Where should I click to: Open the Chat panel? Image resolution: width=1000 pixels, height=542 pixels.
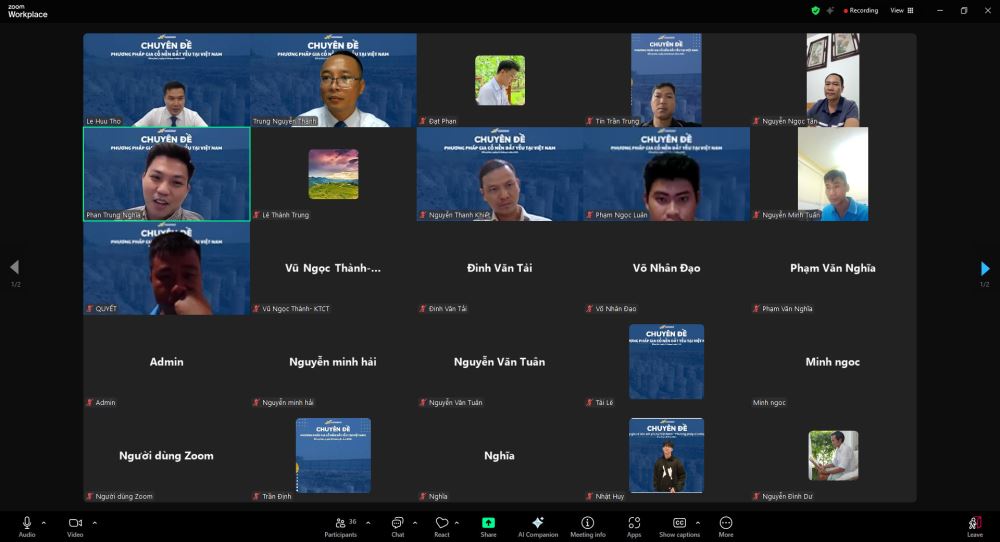point(397,523)
